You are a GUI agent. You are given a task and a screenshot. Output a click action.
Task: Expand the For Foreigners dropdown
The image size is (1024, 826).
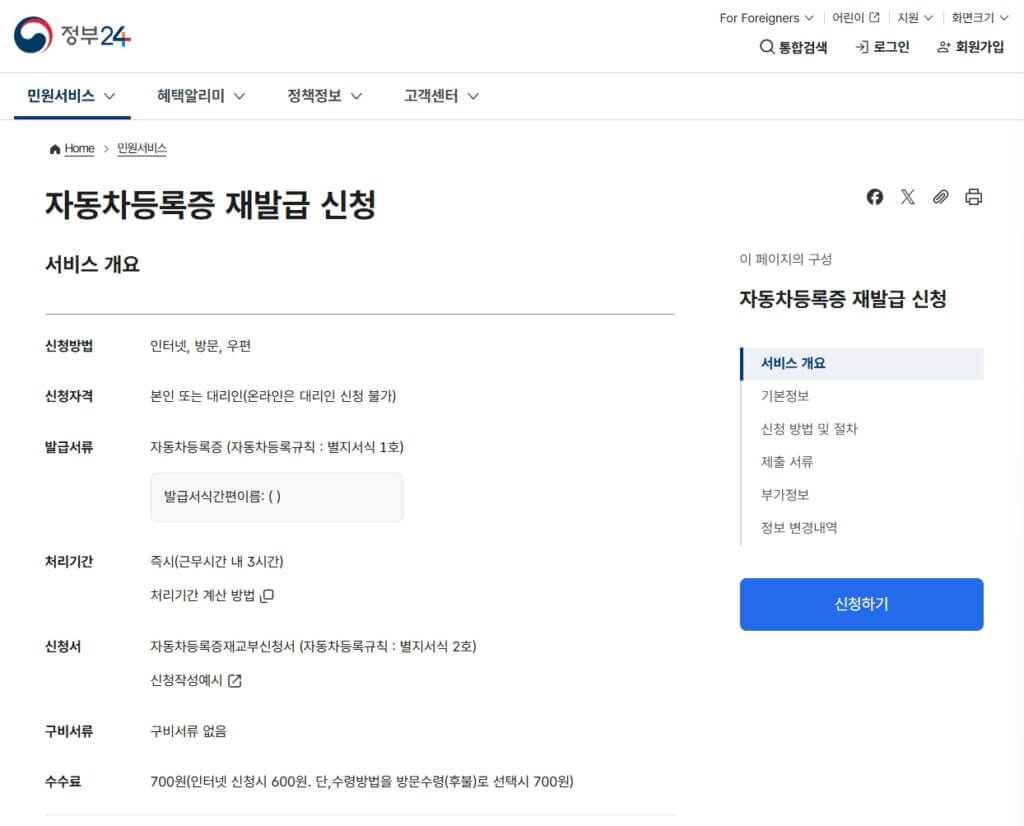[x=764, y=17]
